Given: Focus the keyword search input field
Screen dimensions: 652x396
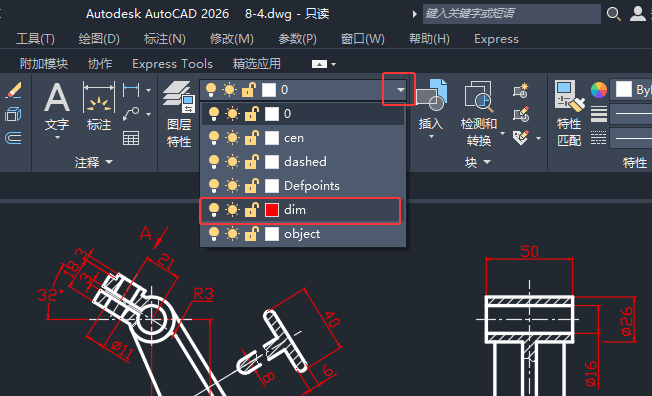Looking at the screenshot, I should pos(511,14).
